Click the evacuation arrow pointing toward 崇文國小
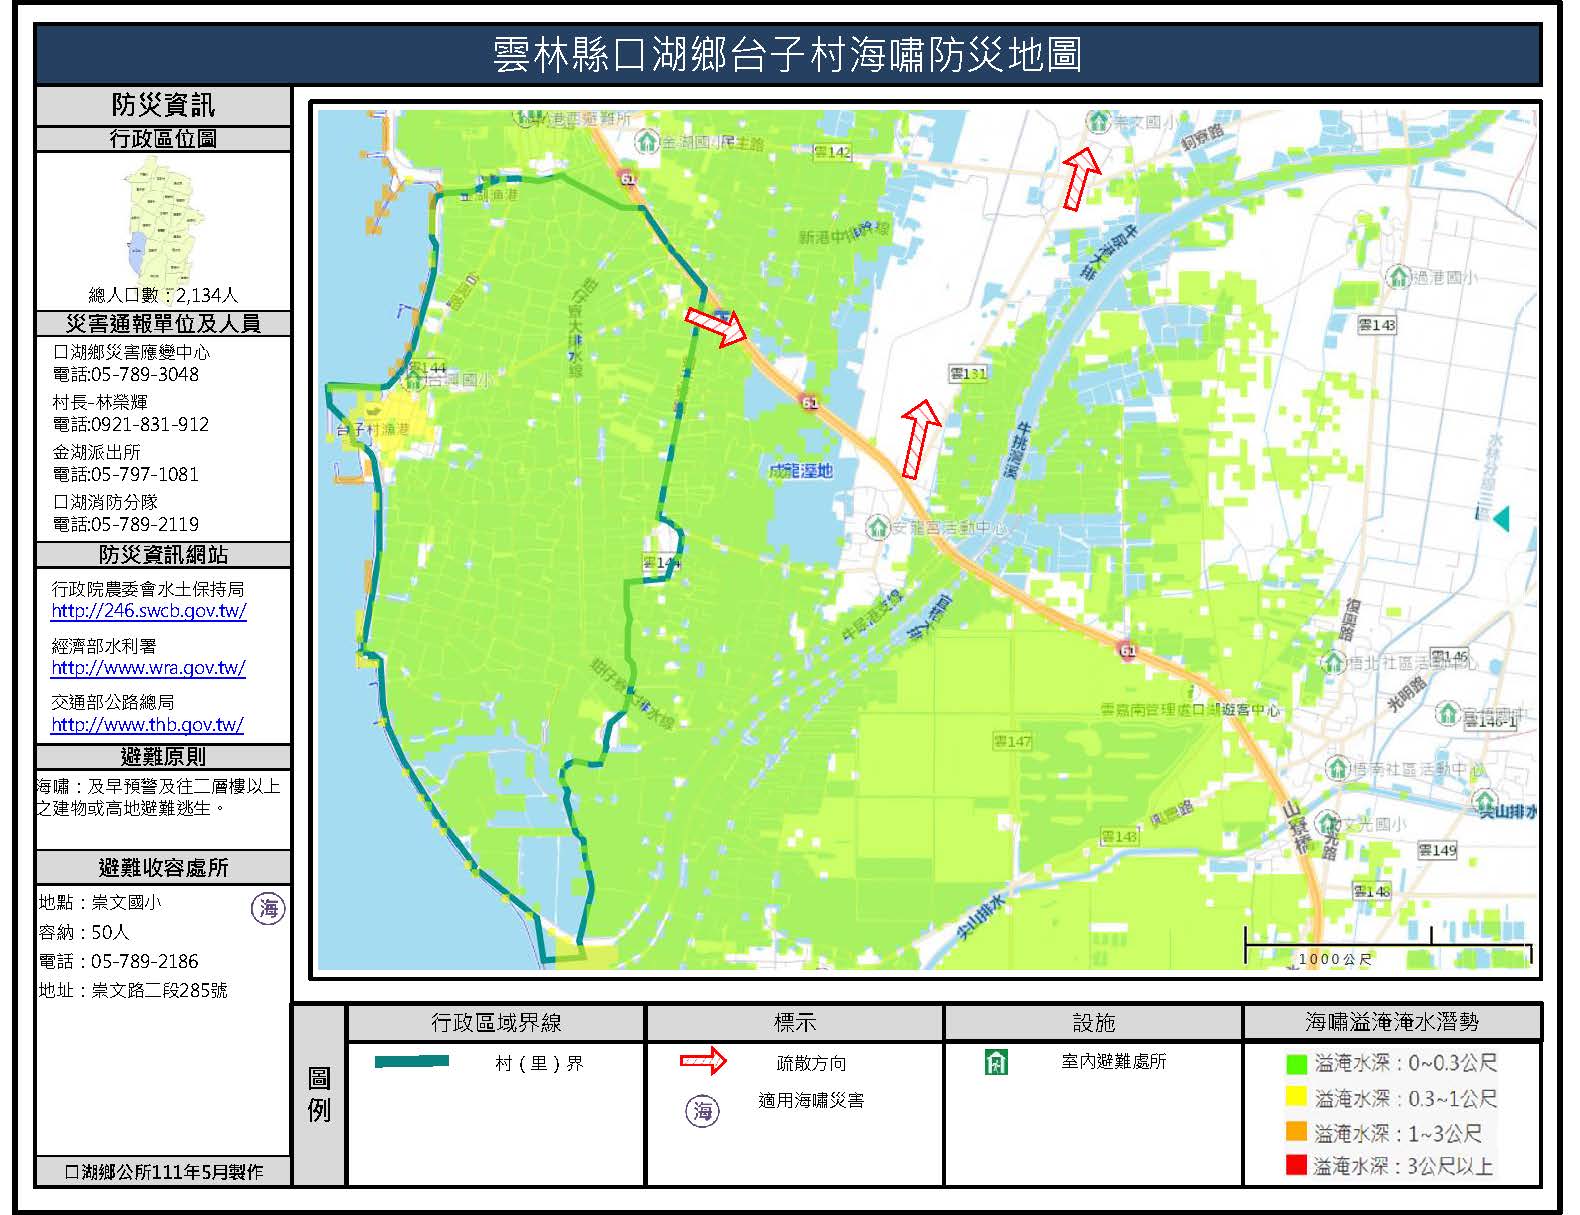The width and height of the screenshot is (1580, 1215). 1080,178
